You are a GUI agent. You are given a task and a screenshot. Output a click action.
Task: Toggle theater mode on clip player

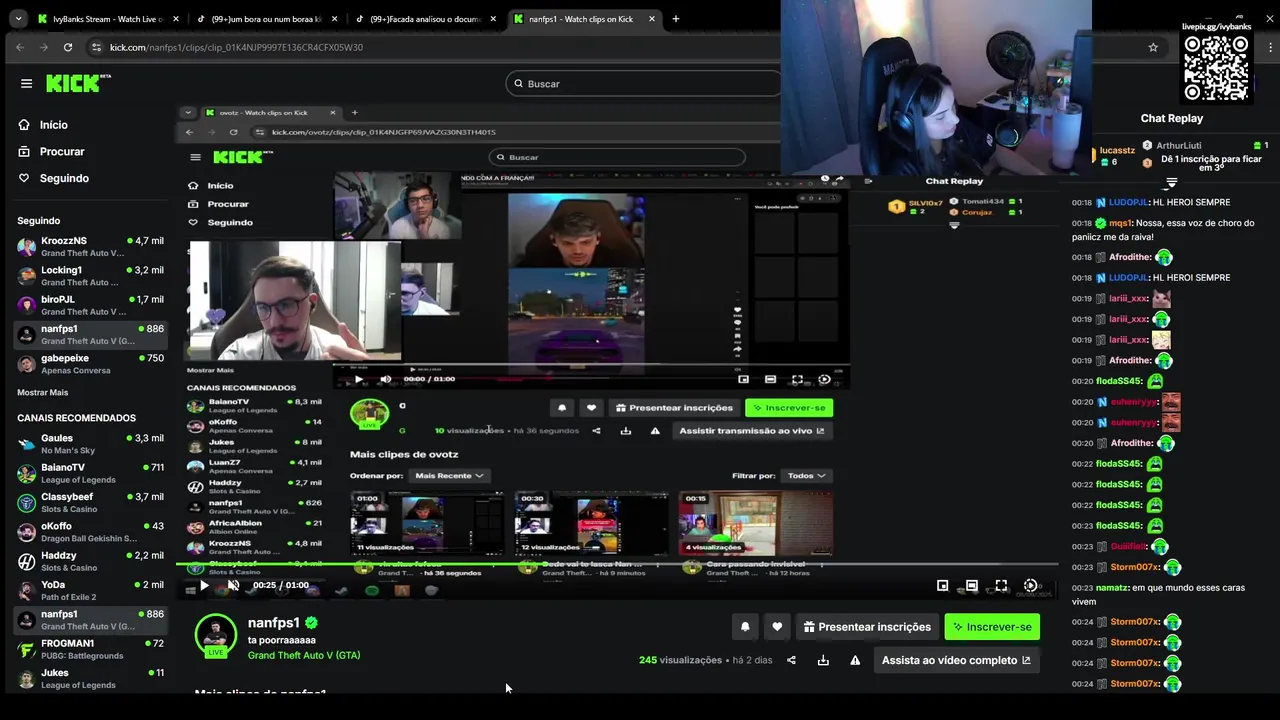[971, 586]
